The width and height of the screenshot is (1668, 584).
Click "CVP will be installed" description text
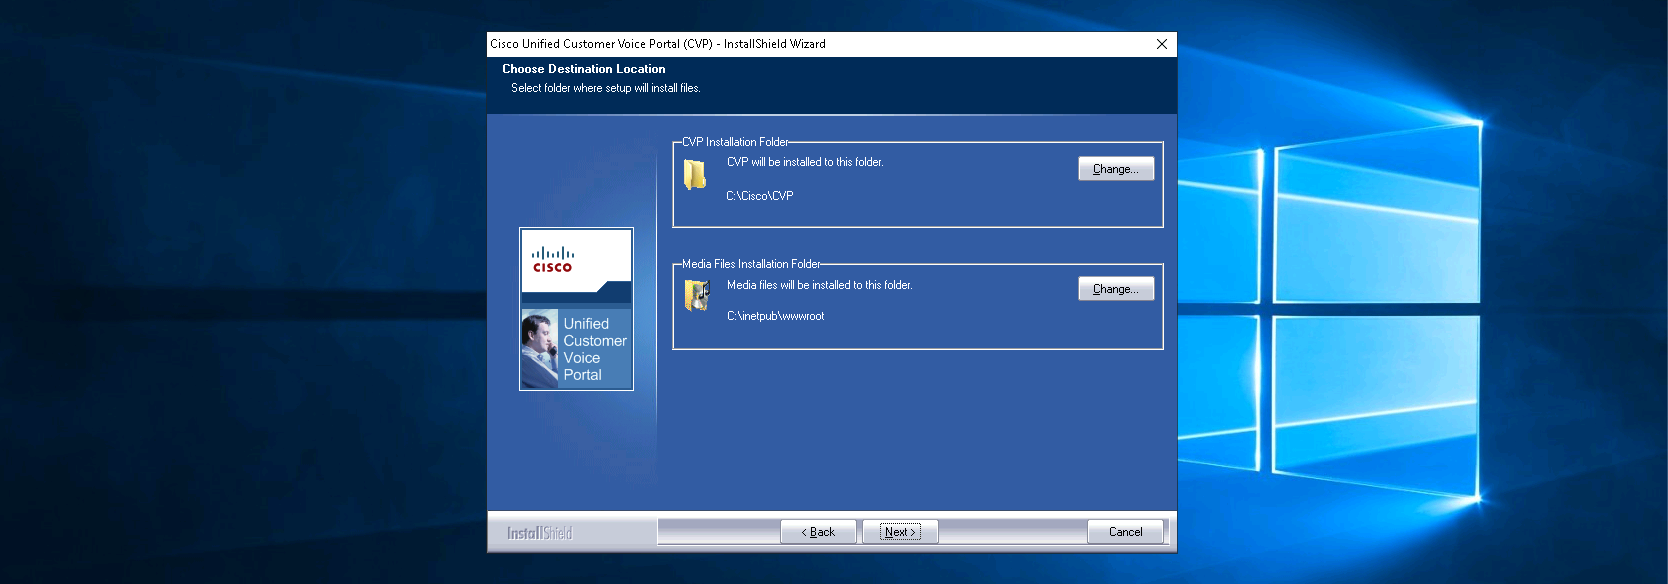point(805,162)
